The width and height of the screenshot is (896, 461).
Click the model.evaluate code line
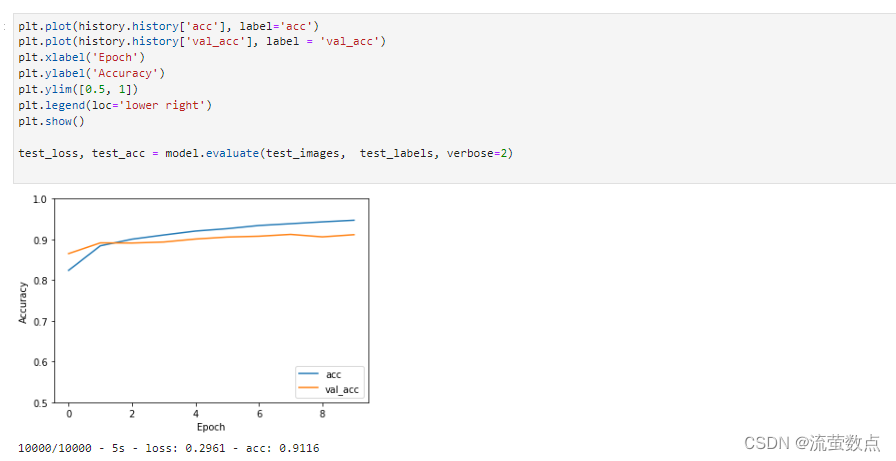pos(265,153)
